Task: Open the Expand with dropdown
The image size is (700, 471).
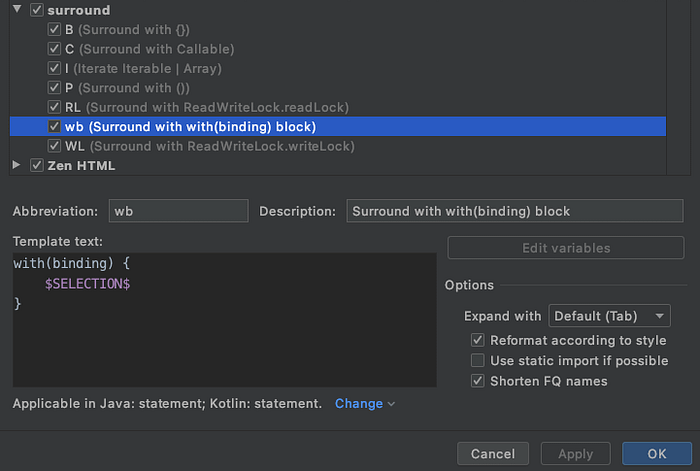Action: point(609,316)
